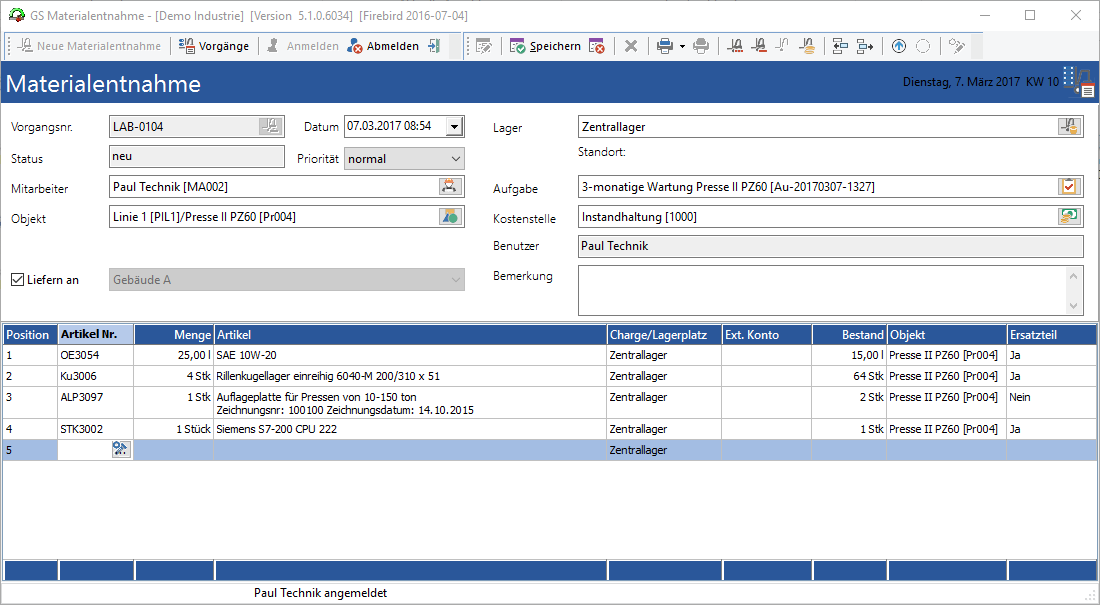Click the Vorgänge toolbar button

pyautogui.click(x=214, y=46)
